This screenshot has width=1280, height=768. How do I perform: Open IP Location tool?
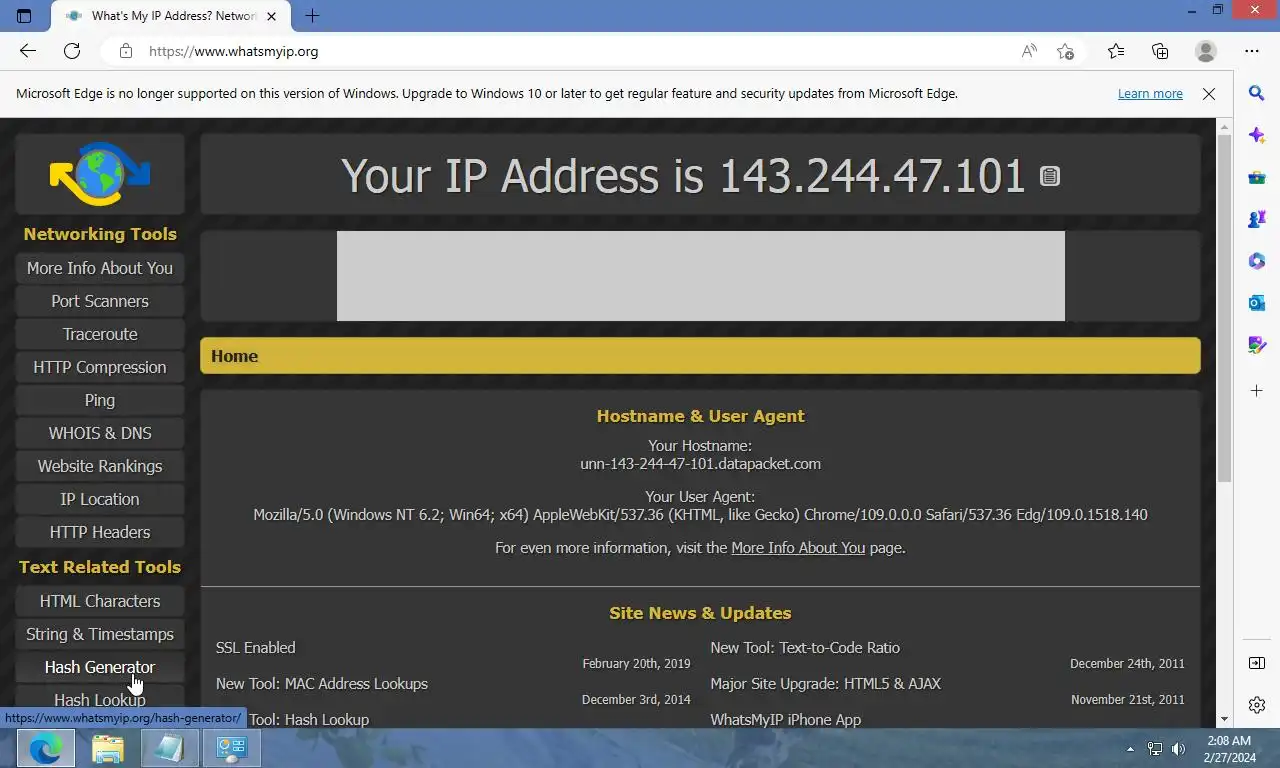[x=100, y=499]
